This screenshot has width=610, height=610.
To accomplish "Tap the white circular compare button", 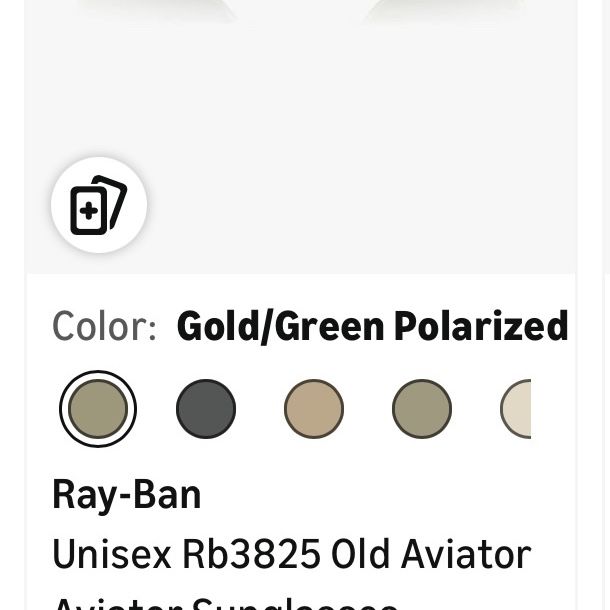I will coord(99,205).
